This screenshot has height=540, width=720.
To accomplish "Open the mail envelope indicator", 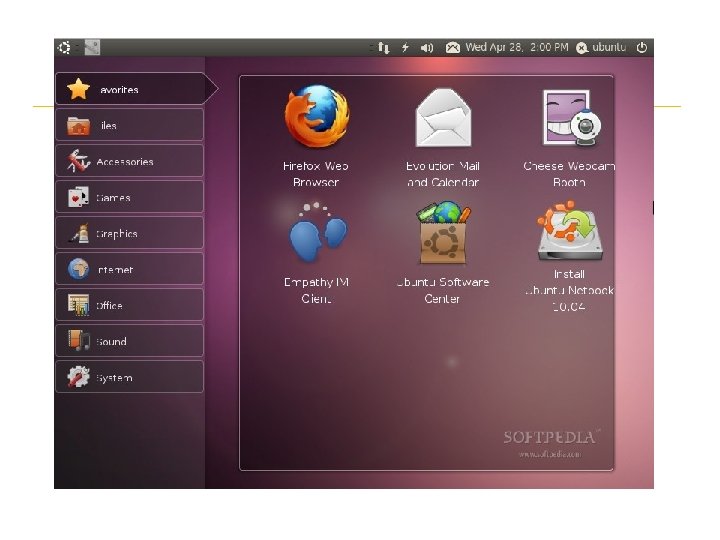I will [452, 47].
